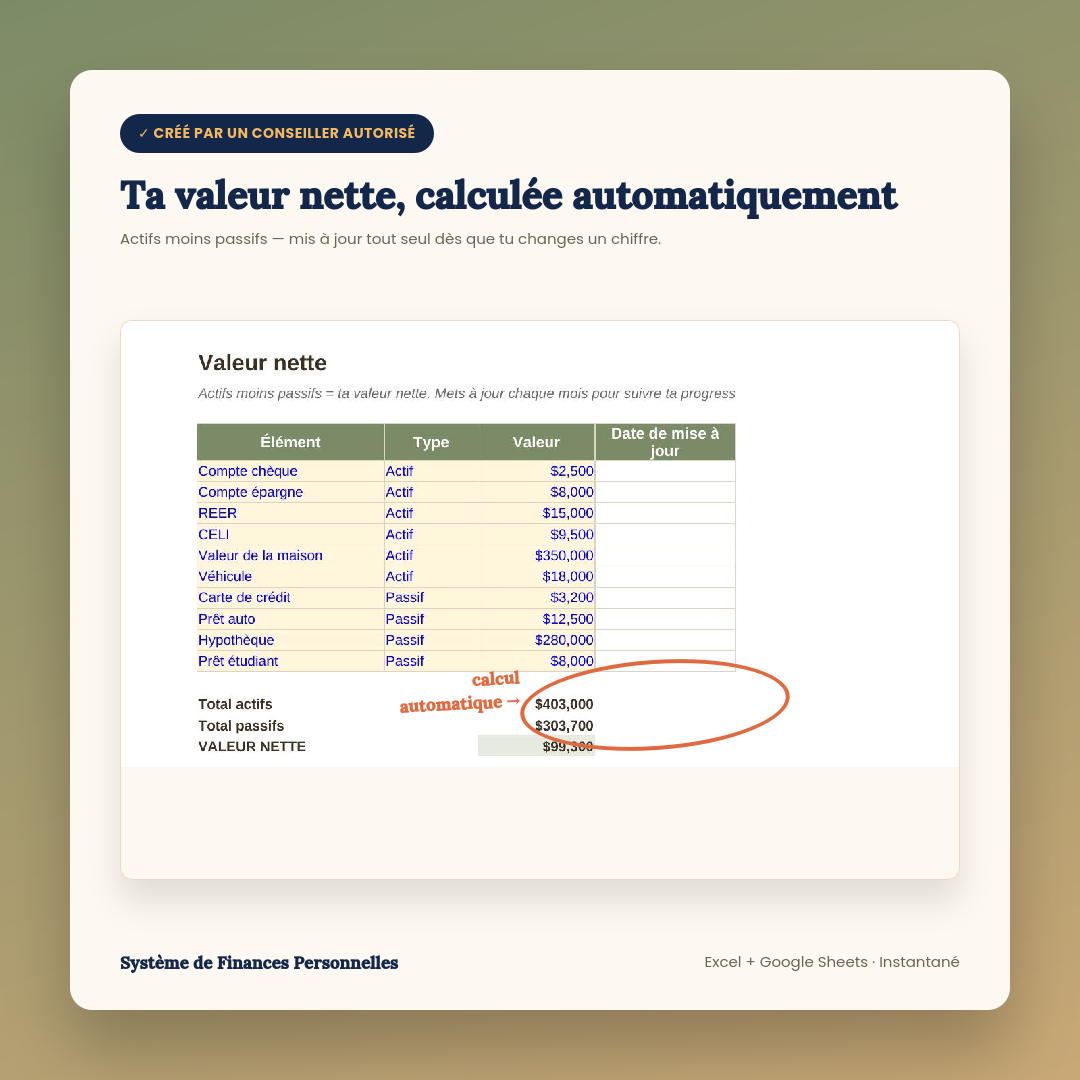Click the "Total passifs" label

(x=240, y=726)
